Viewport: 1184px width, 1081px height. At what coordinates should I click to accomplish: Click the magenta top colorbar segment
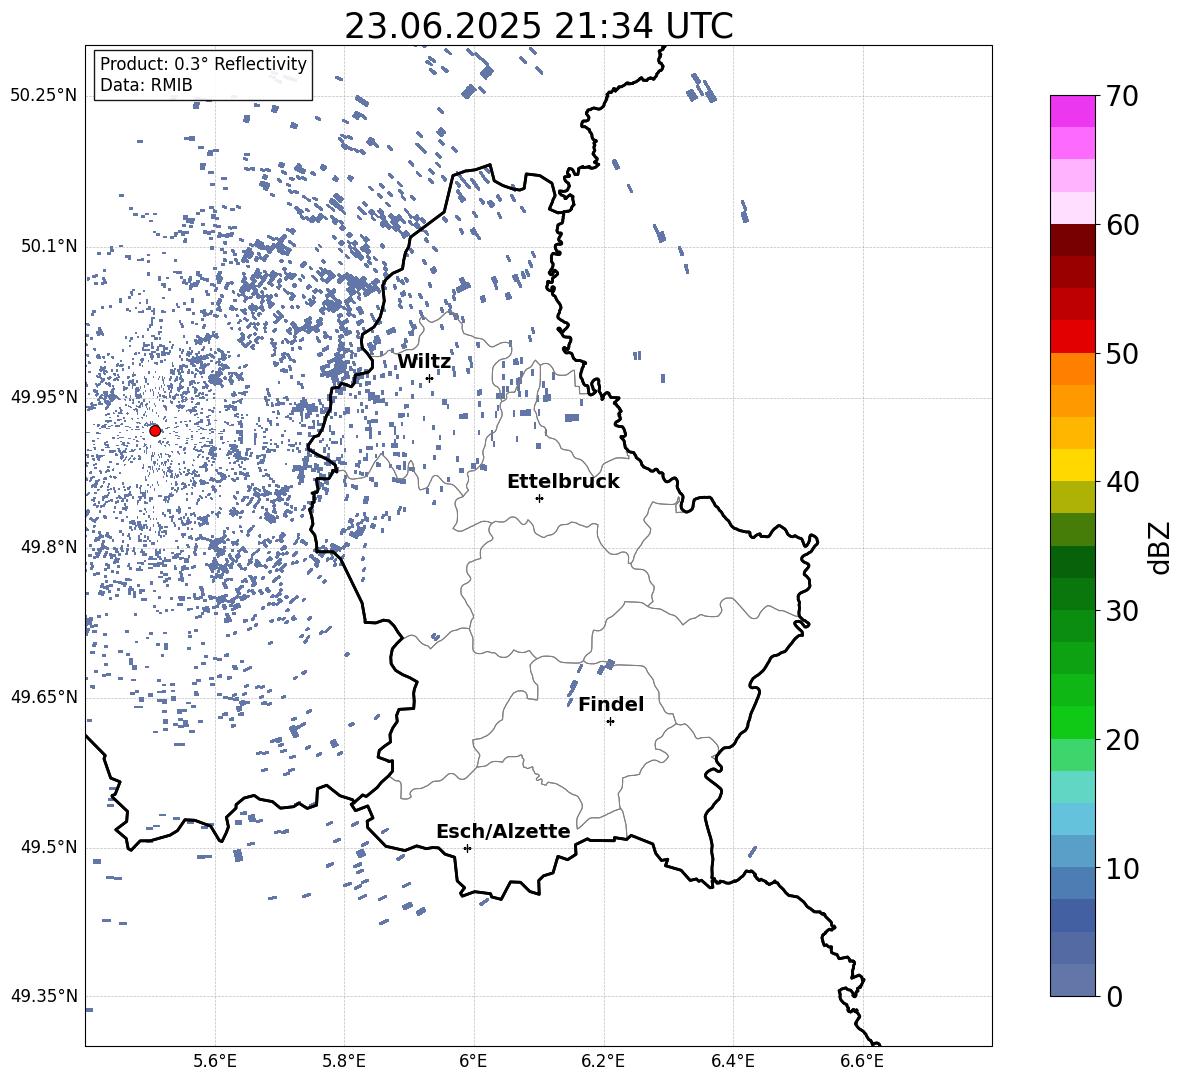pyautogui.click(x=1073, y=111)
